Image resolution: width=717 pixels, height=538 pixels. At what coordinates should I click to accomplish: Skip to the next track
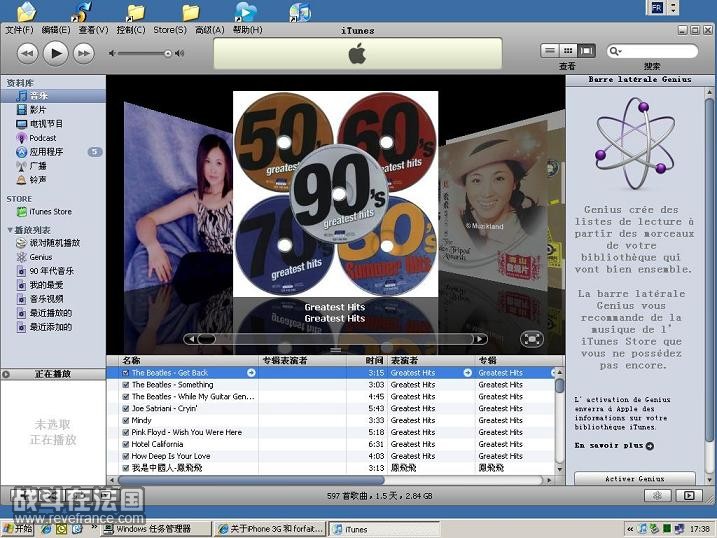(x=84, y=53)
